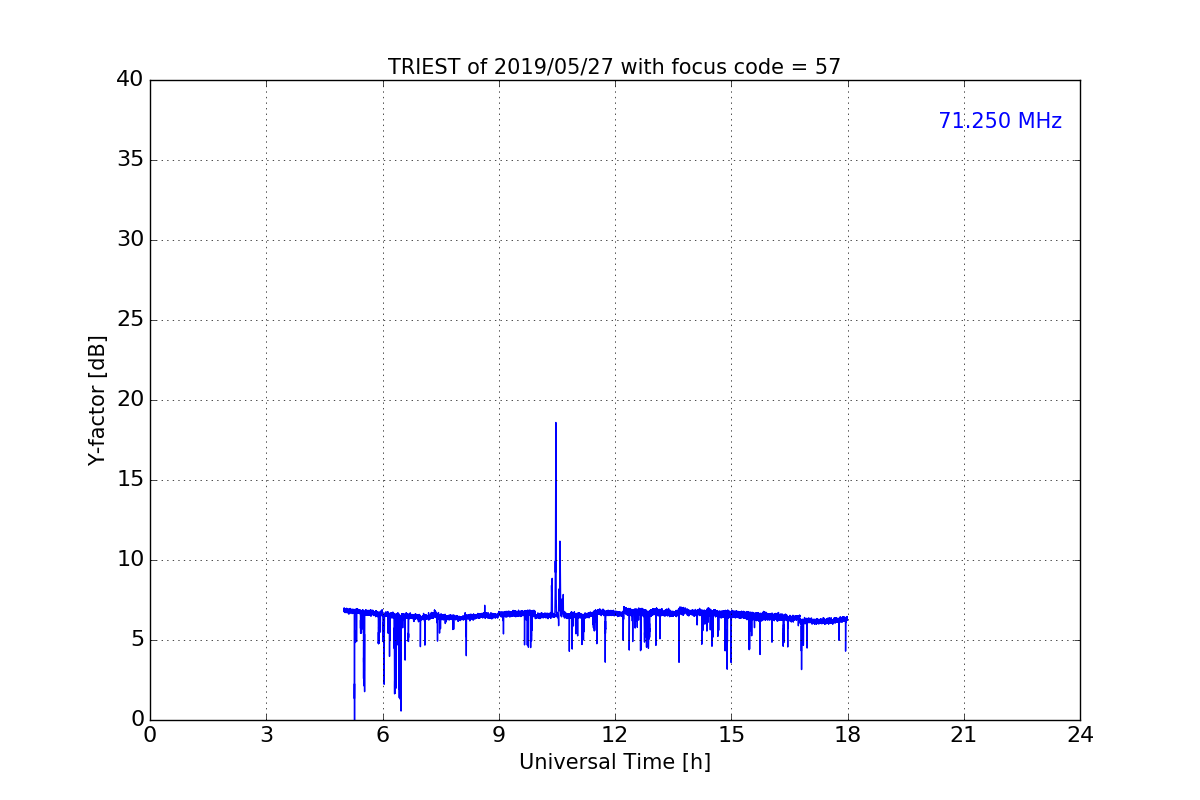Click the x-axis tick label 12
1200x800 pixels.
615,735
